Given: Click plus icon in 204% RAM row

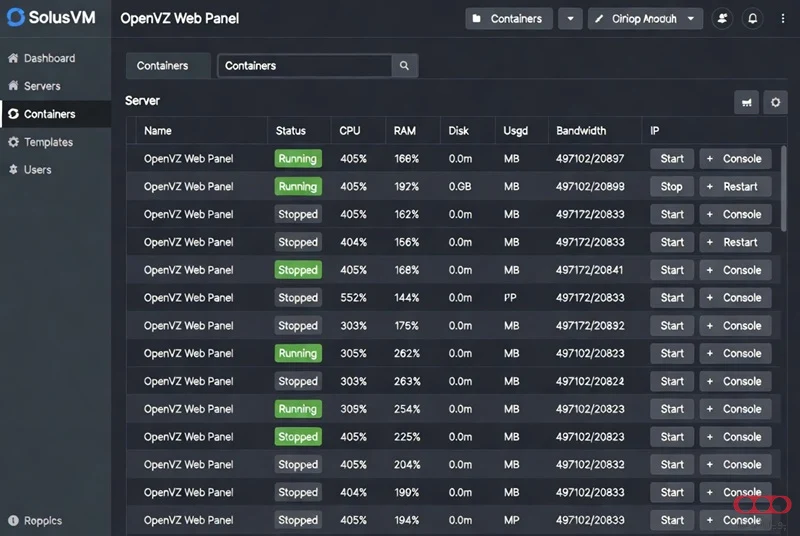Looking at the screenshot, I should pyautogui.click(x=710, y=465).
